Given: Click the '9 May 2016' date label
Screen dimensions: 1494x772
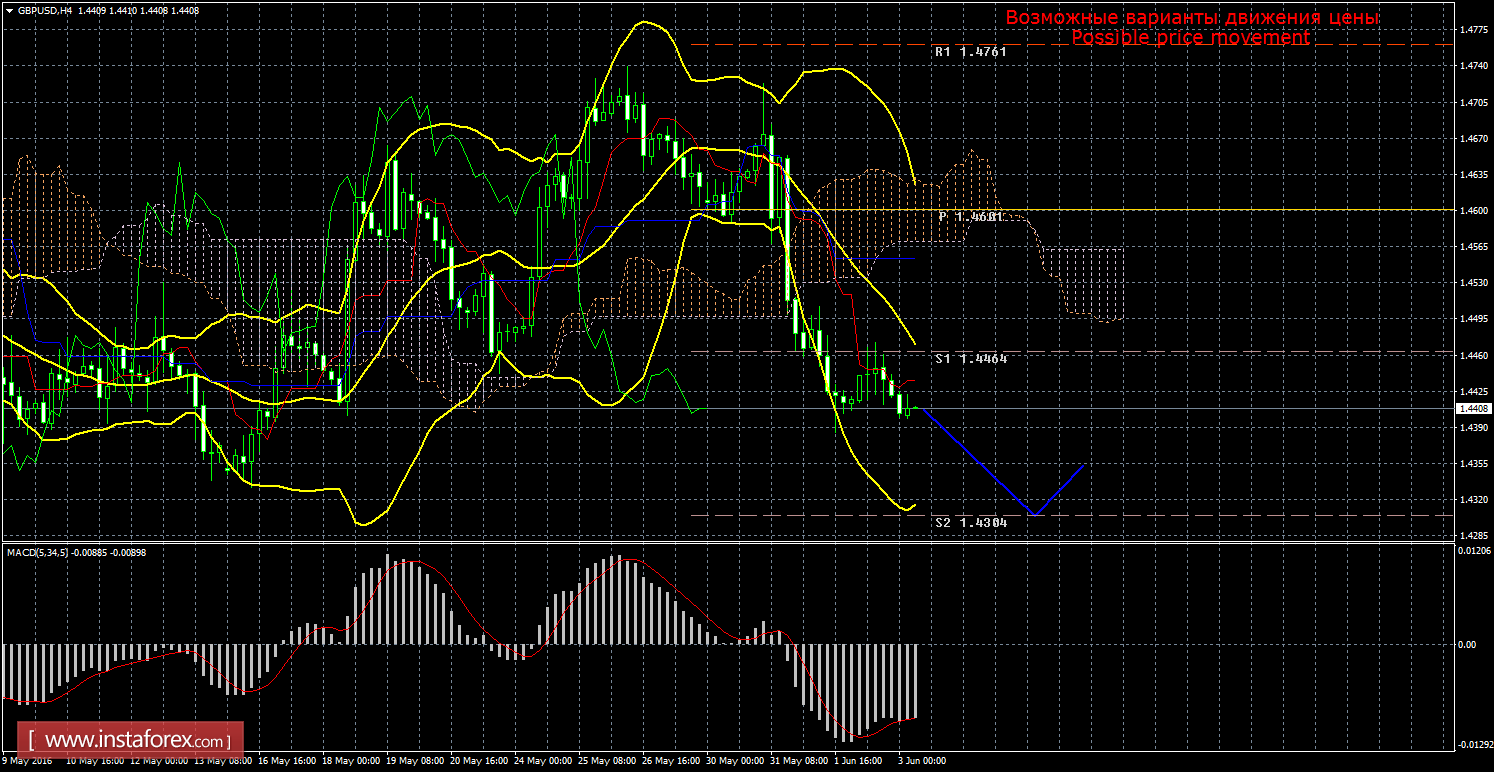Looking at the screenshot, I should pyautogui.click(x=27, y=760).
